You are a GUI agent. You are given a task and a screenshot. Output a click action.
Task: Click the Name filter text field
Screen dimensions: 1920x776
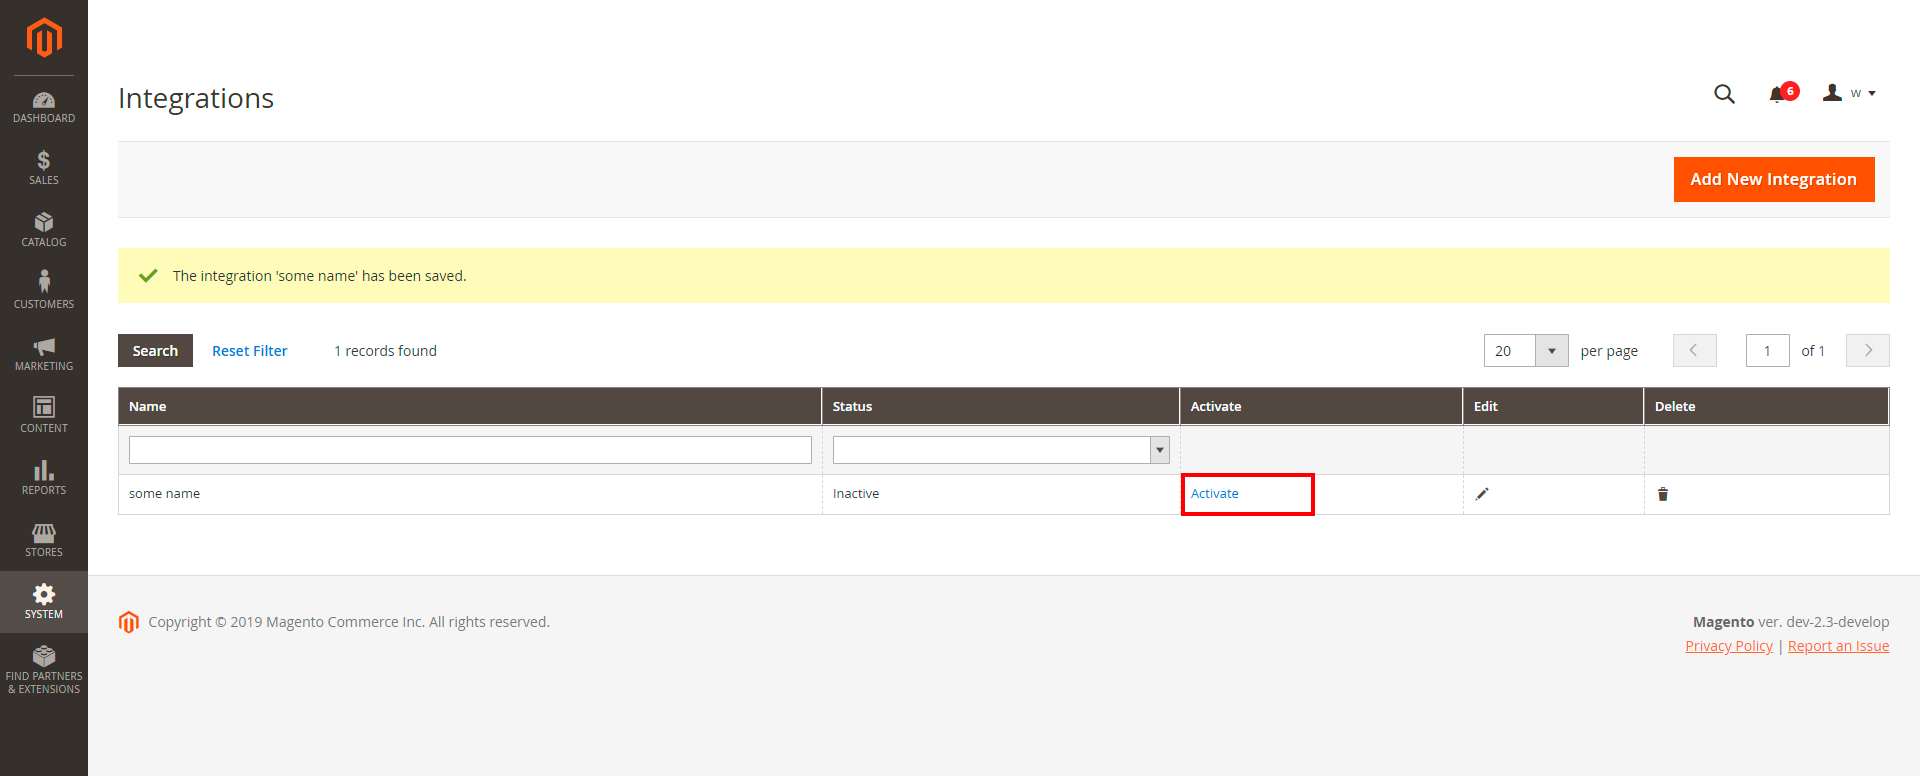(470, 450)
